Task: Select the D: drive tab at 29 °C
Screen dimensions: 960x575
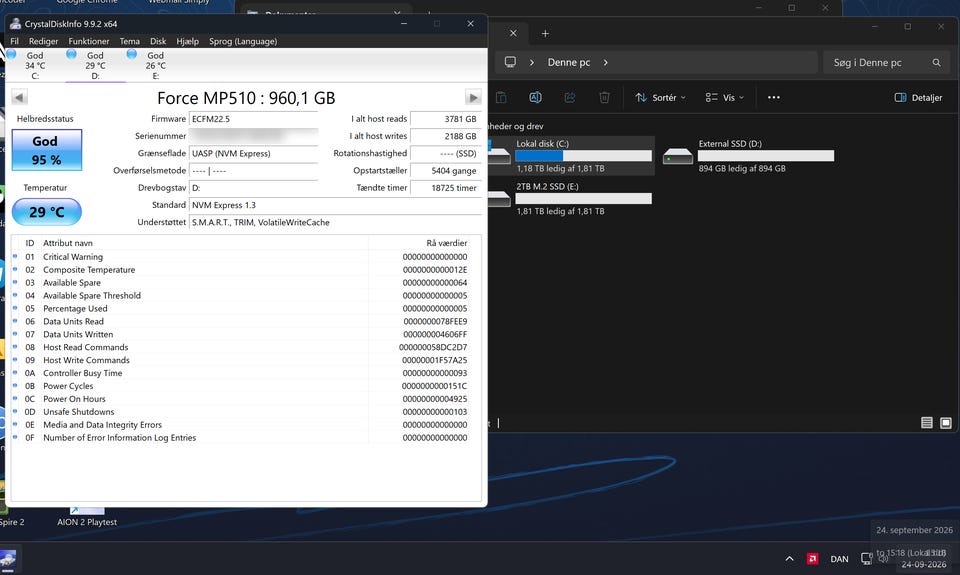Action: click(x=95, y=65)
